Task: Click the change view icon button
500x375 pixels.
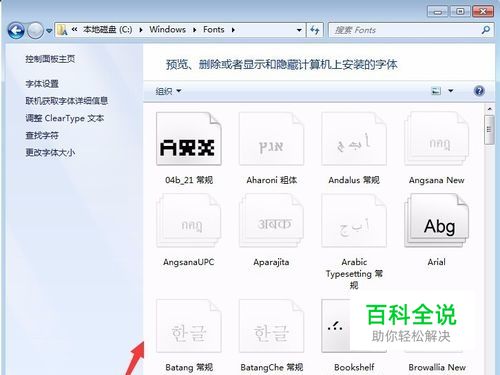Action: (x=436, y=91)
